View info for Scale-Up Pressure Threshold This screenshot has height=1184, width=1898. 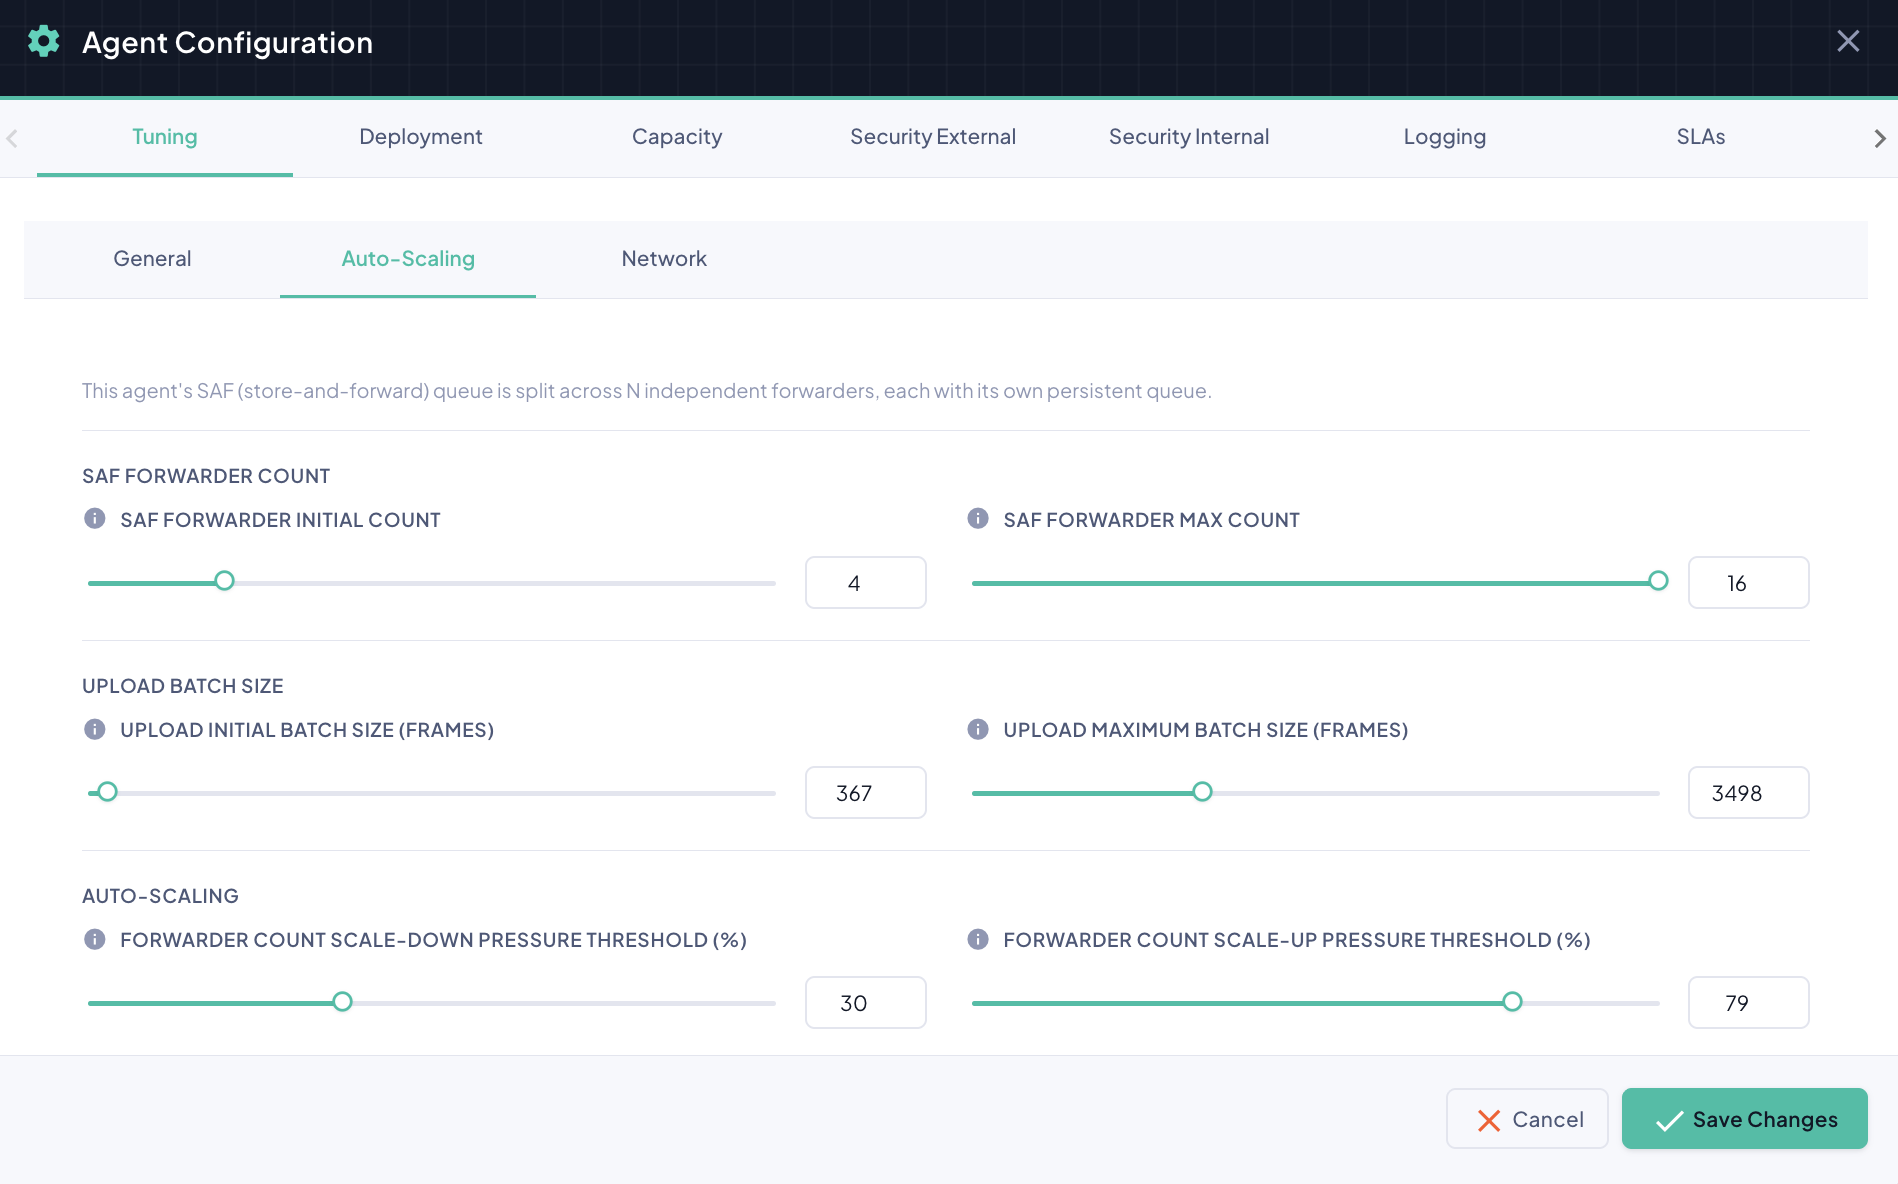pyautogui.click(x=978, y=939)
